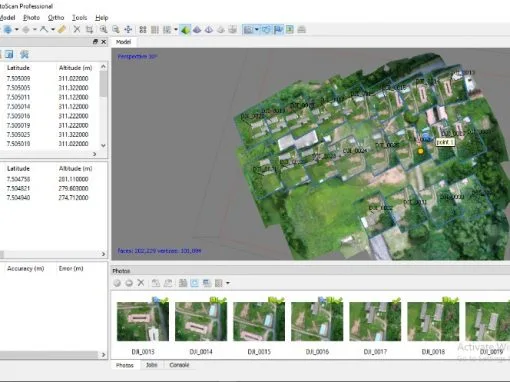
Task: Switch to the Jobs tab
Action: point(151,365)
